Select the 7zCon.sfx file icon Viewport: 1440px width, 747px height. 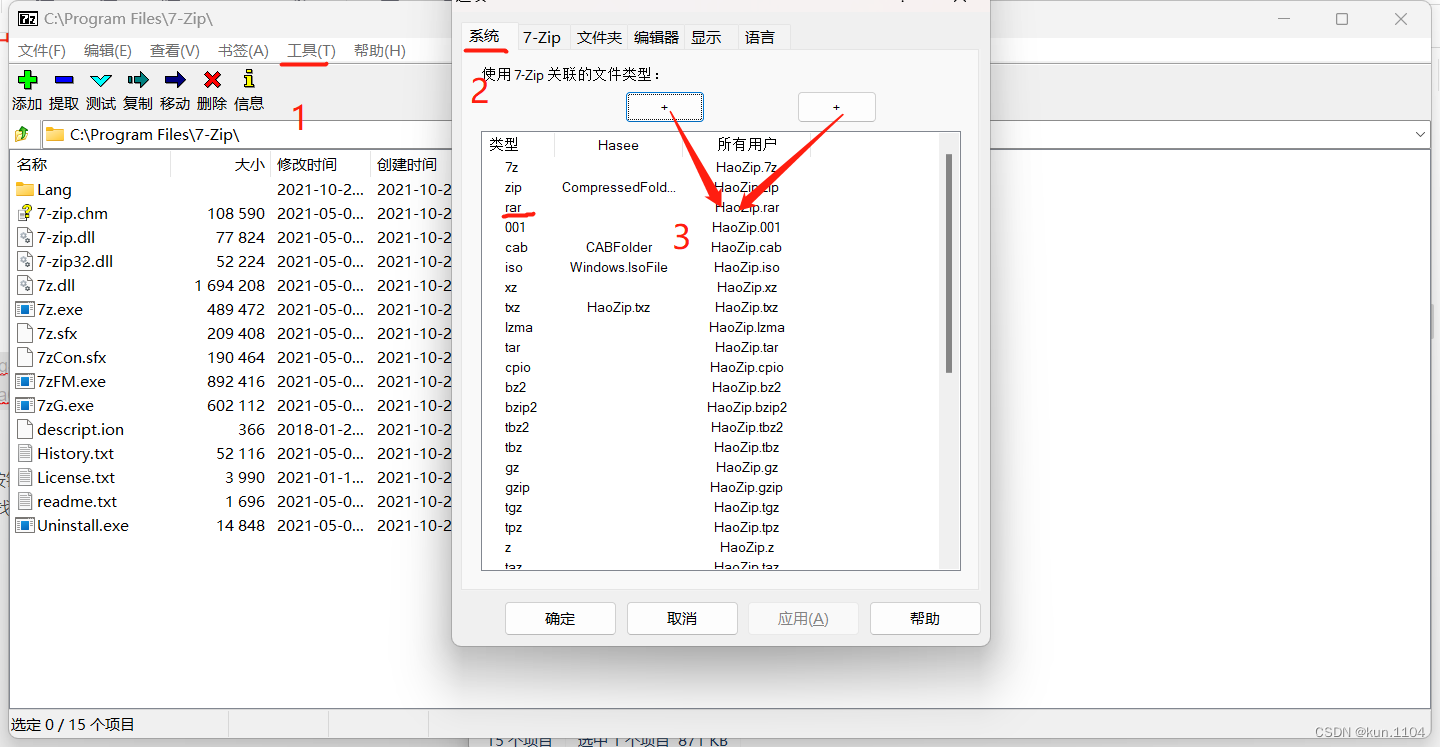(x=25, y=357)
